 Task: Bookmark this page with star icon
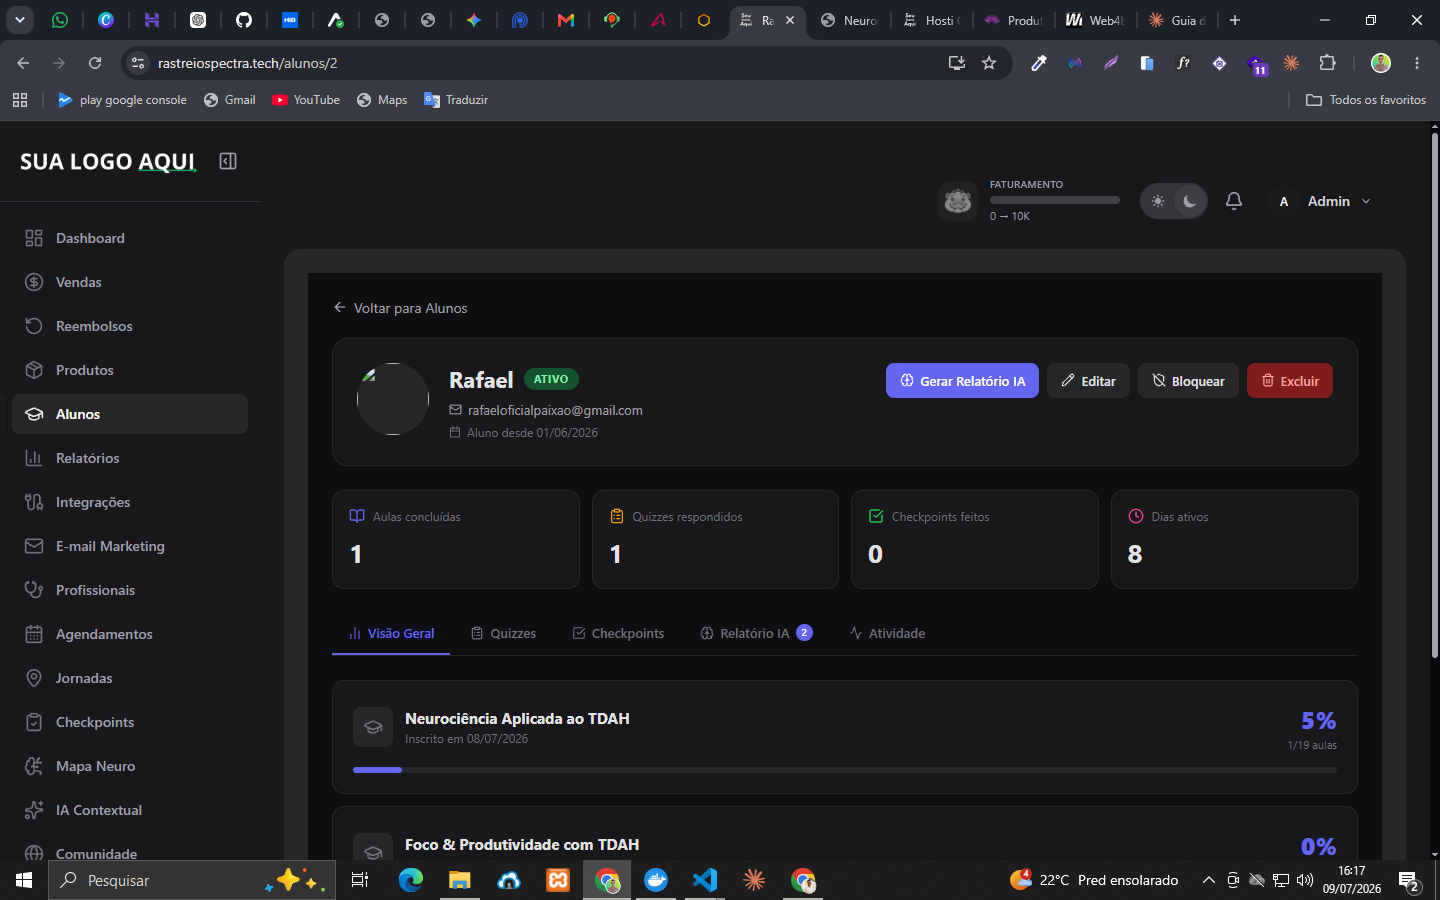pos(989,63)
